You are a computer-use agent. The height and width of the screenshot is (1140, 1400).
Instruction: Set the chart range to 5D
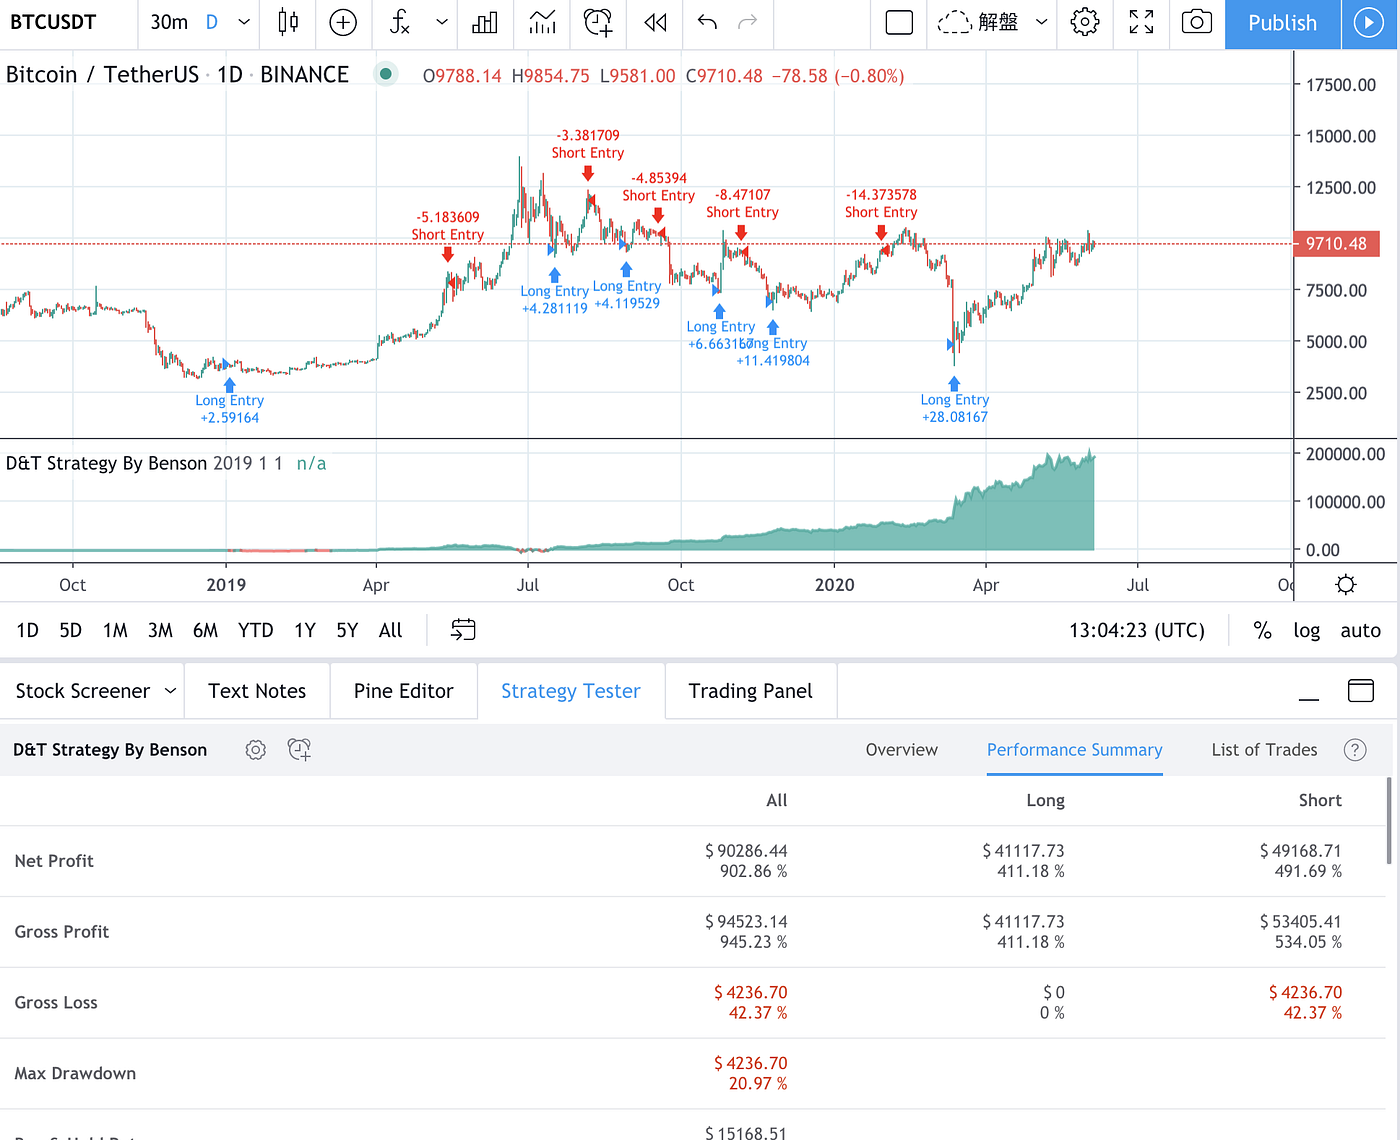coord(71,631)
